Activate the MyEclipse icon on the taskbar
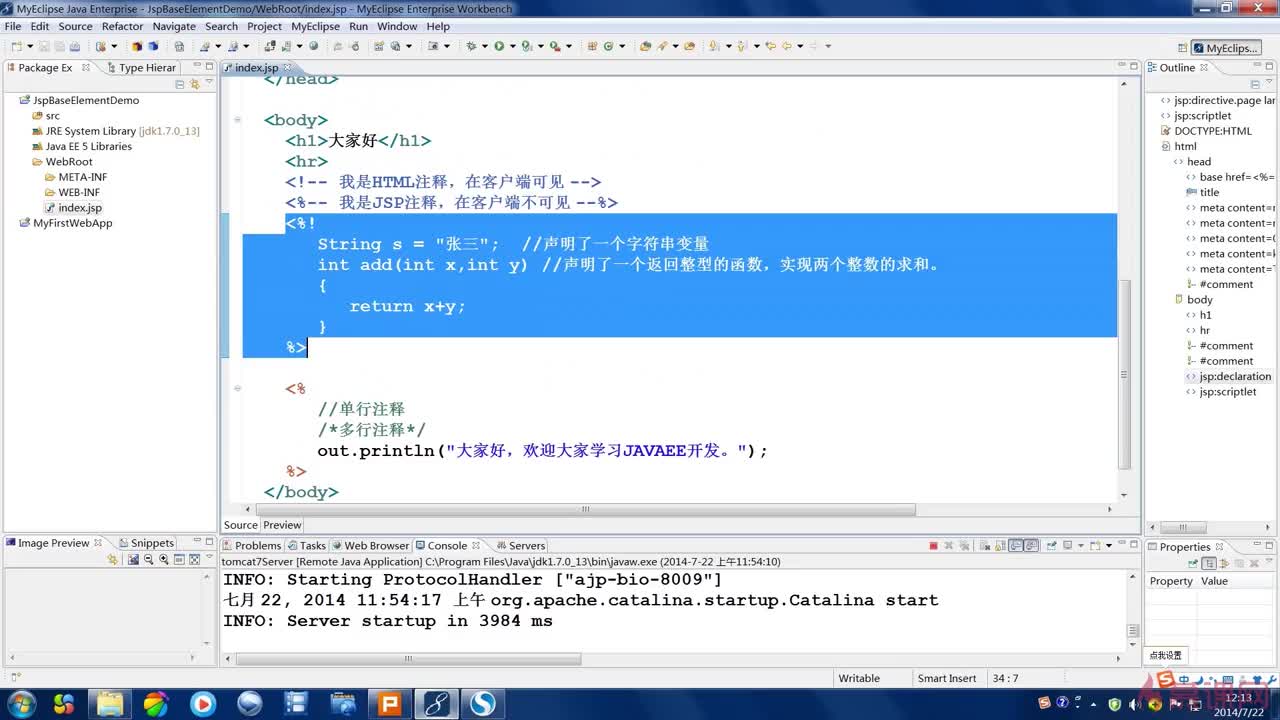This screenshot has height=720, width=1280. (x=436, y=704)
